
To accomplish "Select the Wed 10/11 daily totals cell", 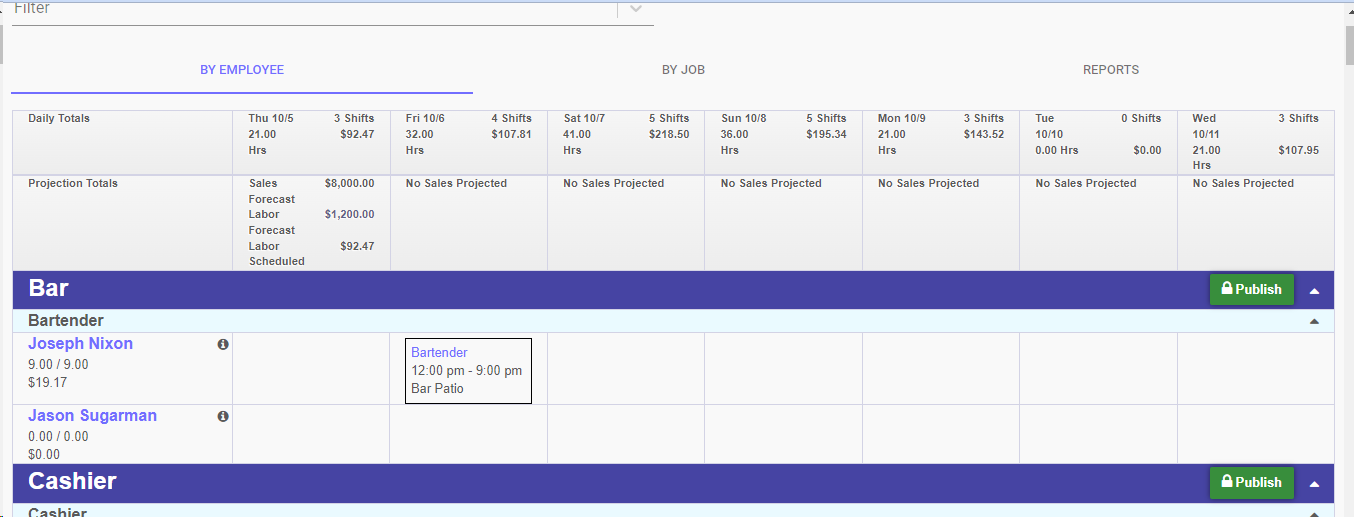I will [x=1256, y=142].
